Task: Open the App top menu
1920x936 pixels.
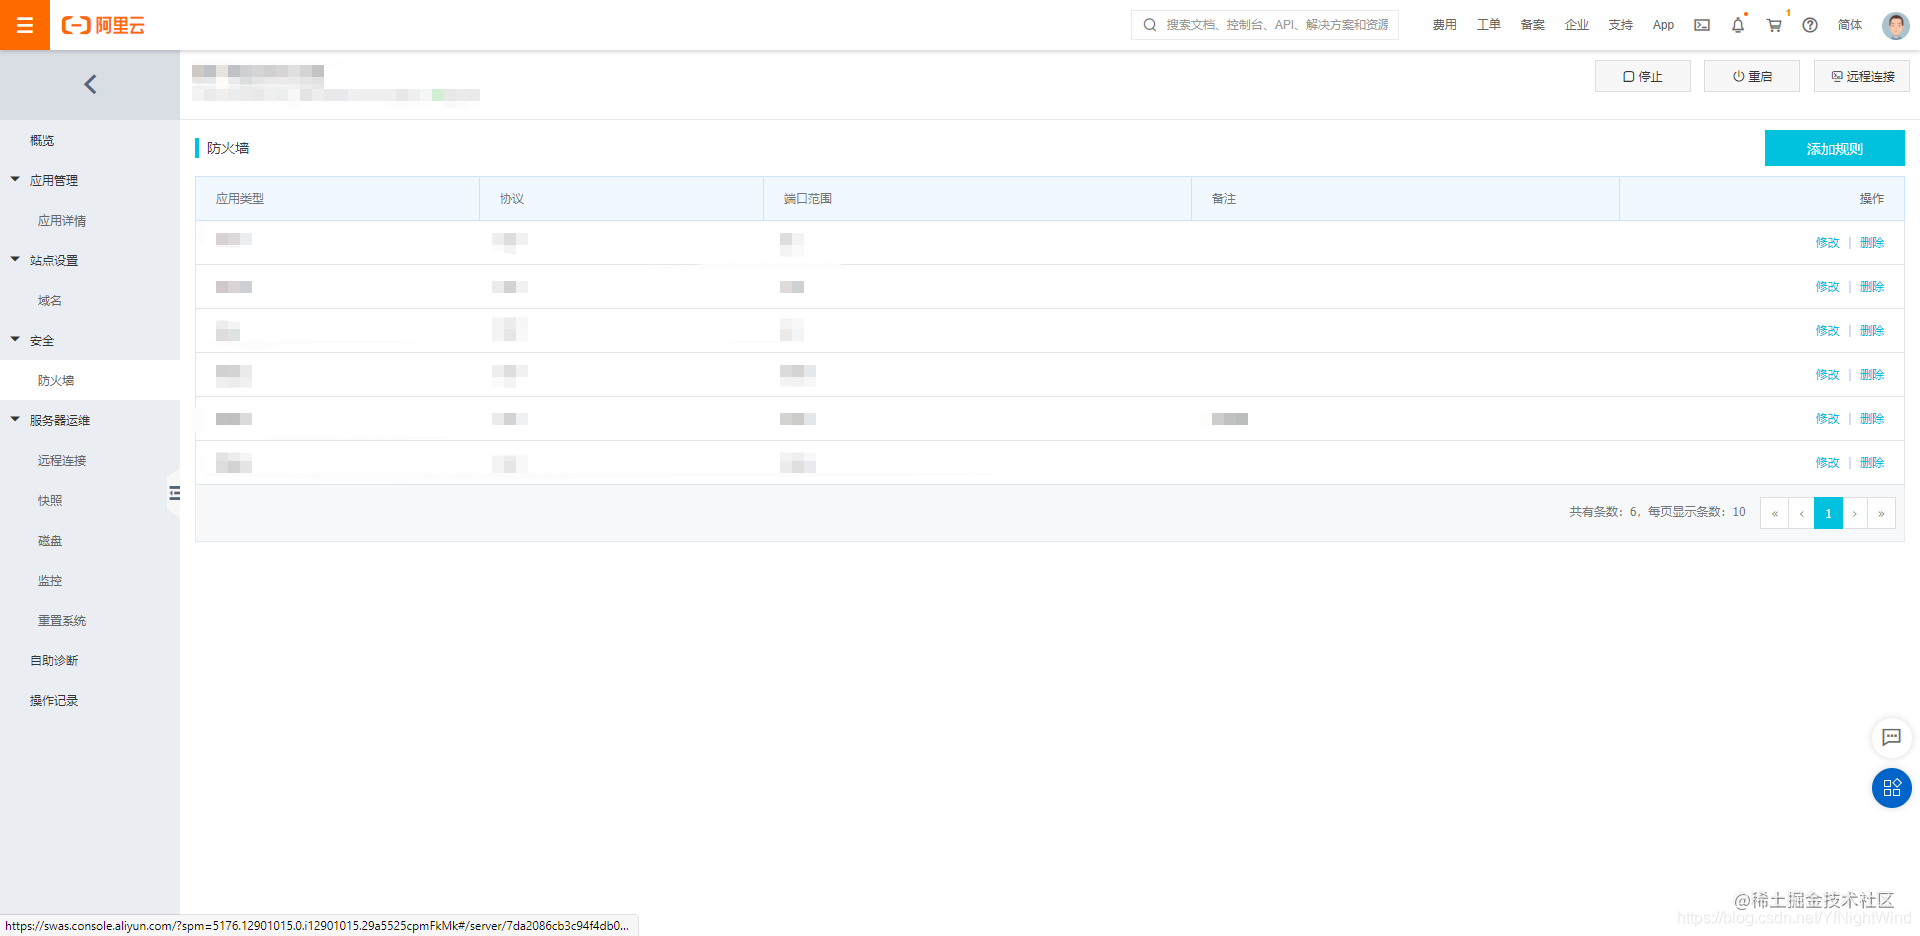Action: 1663,25
